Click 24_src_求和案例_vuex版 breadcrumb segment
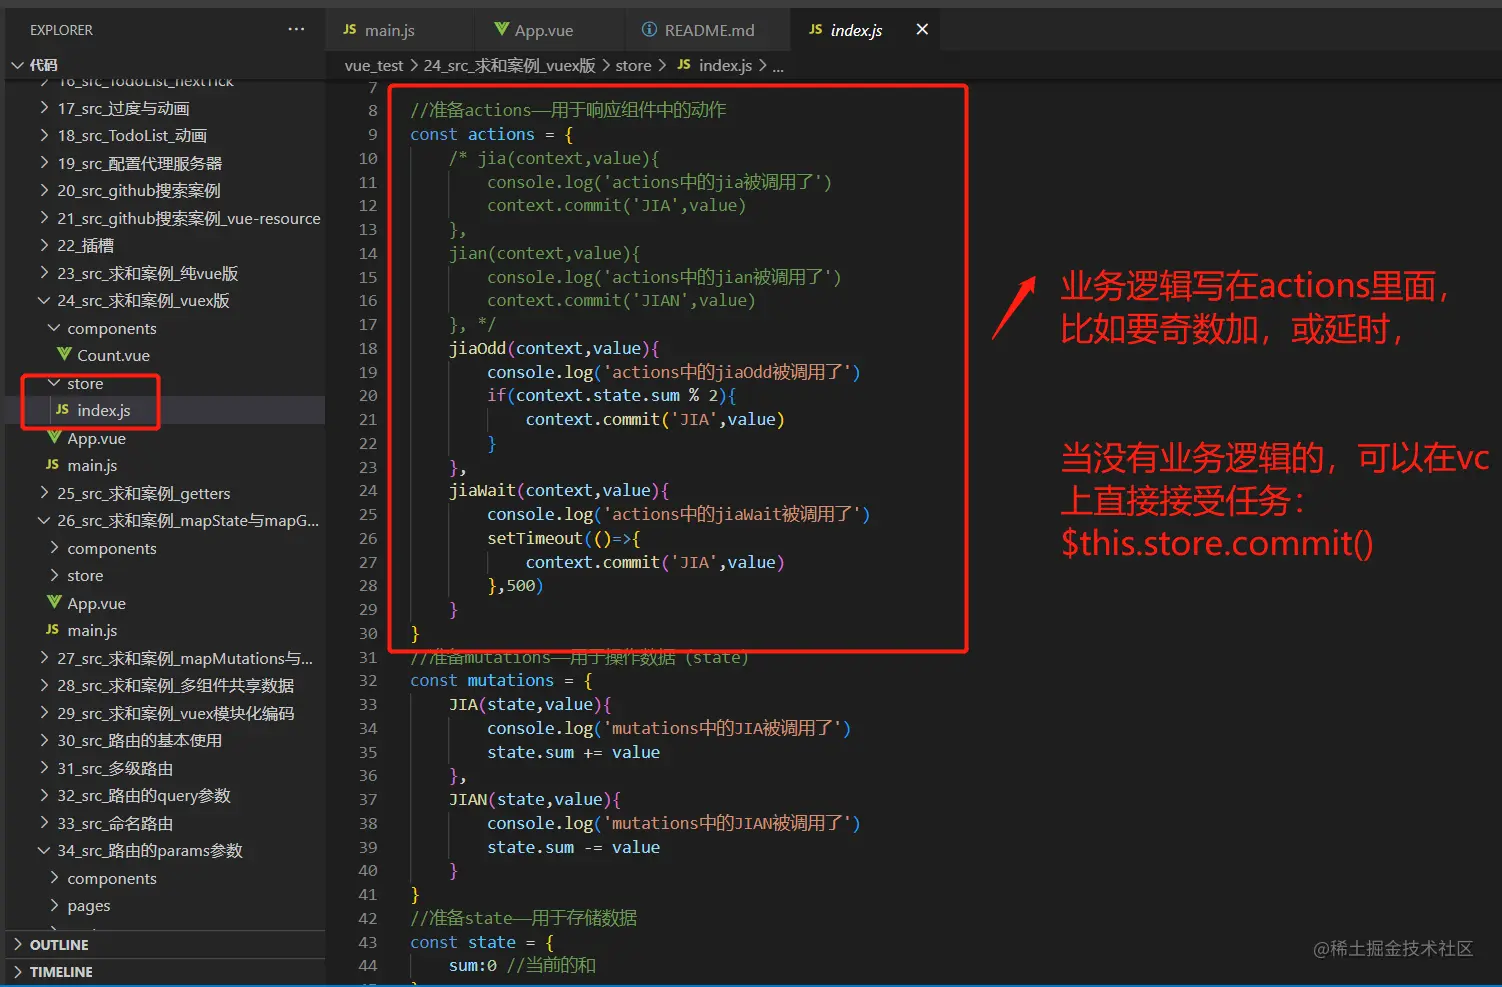The height and width of the screenshot is (987, 1502). click(x=509, y=66)
